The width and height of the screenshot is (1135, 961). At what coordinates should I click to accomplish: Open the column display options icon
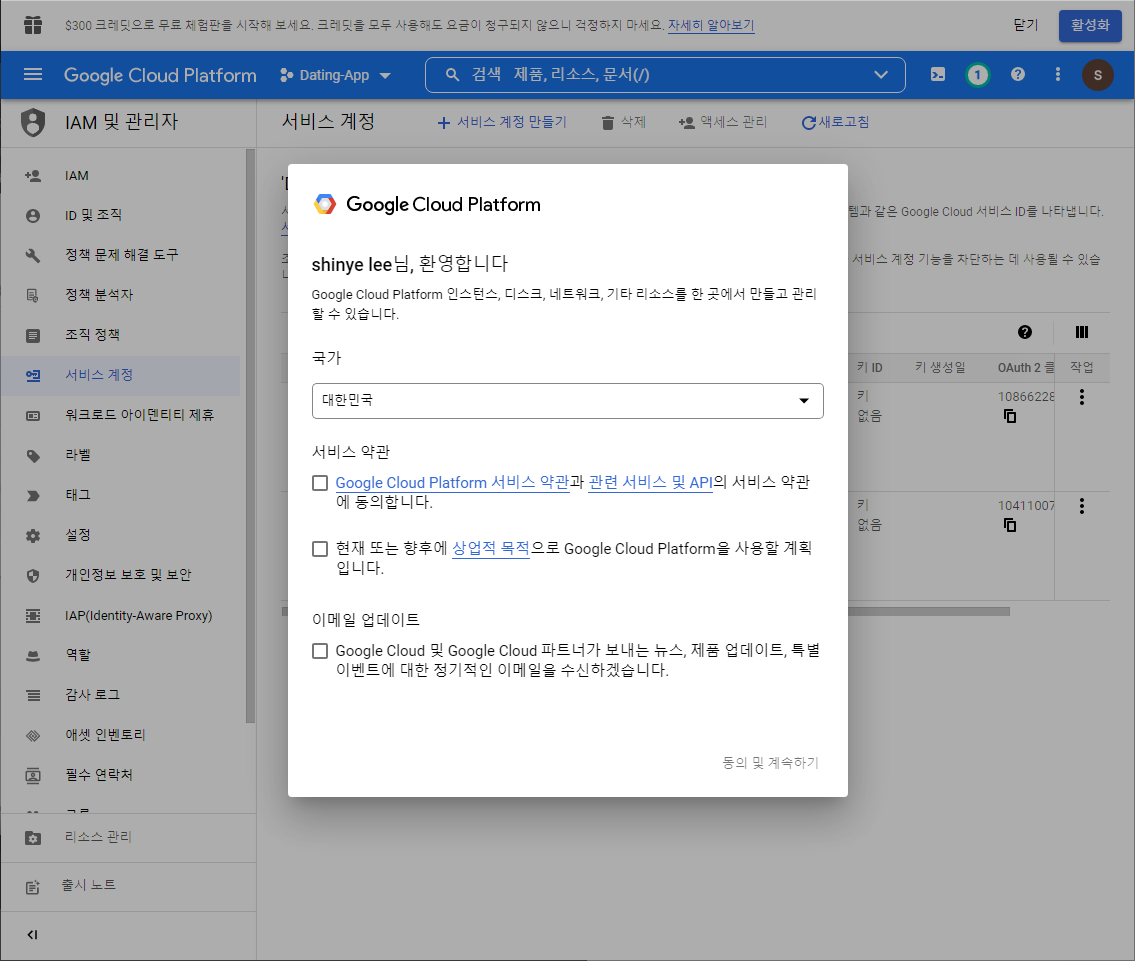(1081, 332)
